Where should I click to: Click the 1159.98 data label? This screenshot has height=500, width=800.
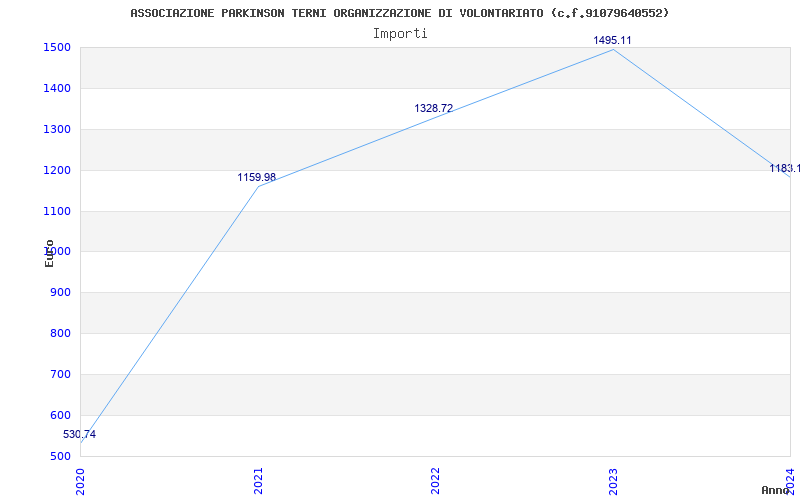[x=257, y=178]
